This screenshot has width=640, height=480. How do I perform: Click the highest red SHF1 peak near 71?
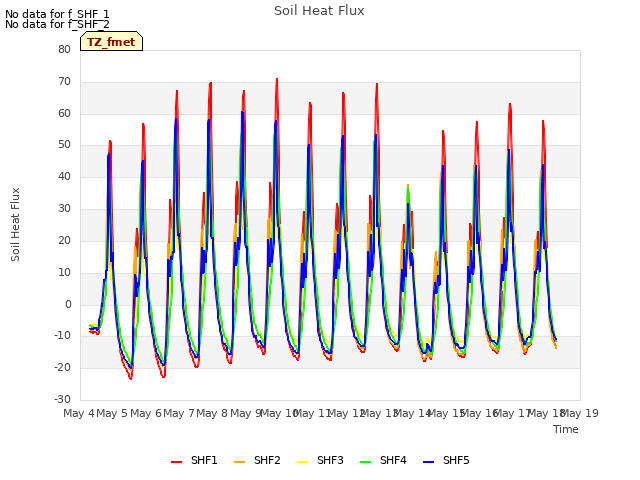277,79
